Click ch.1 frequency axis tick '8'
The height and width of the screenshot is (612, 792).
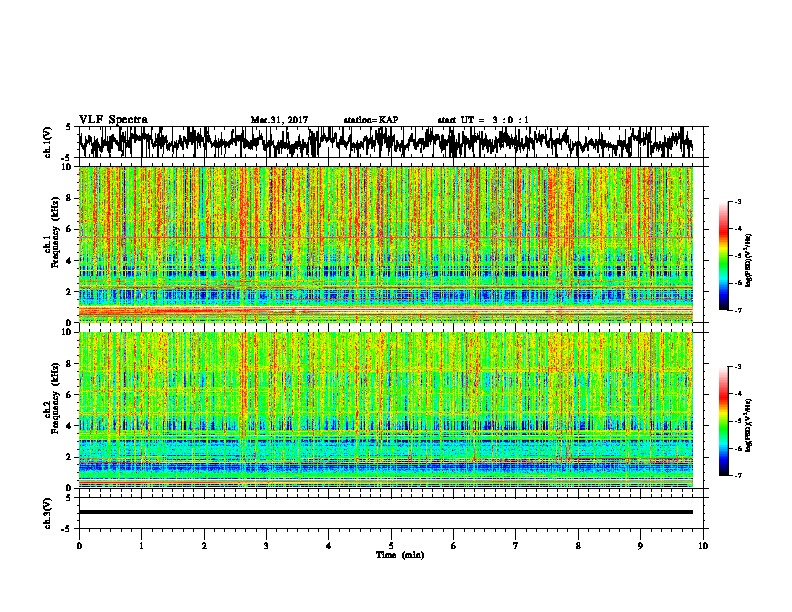pyautogui.click(x=69, y=198)
